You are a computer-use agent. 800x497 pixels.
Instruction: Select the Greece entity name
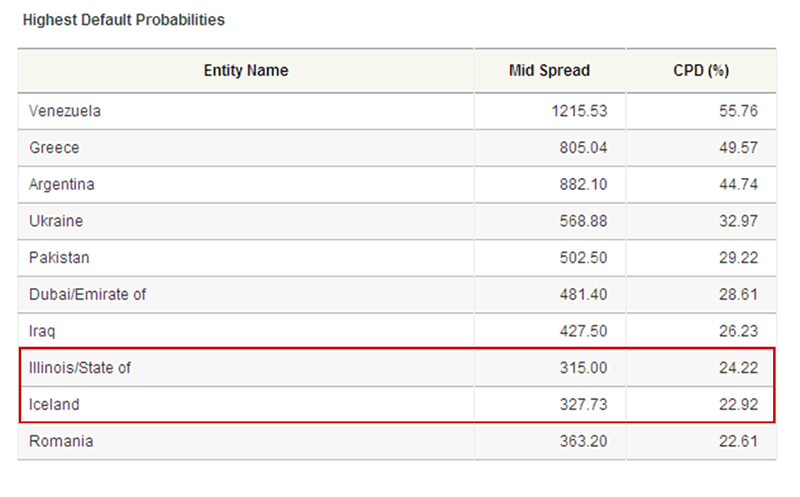tap(55, 148)
